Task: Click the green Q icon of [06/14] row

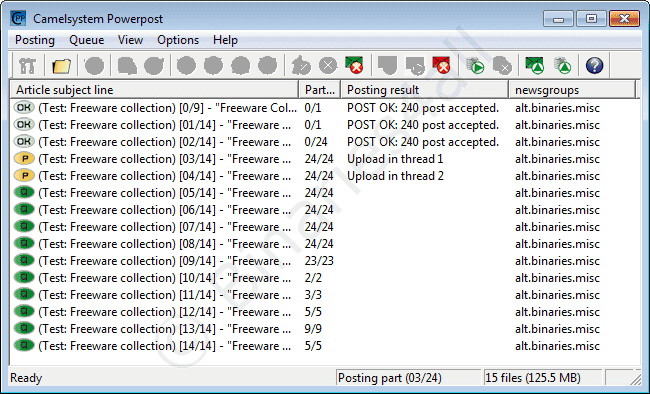Action: (24, 210)
